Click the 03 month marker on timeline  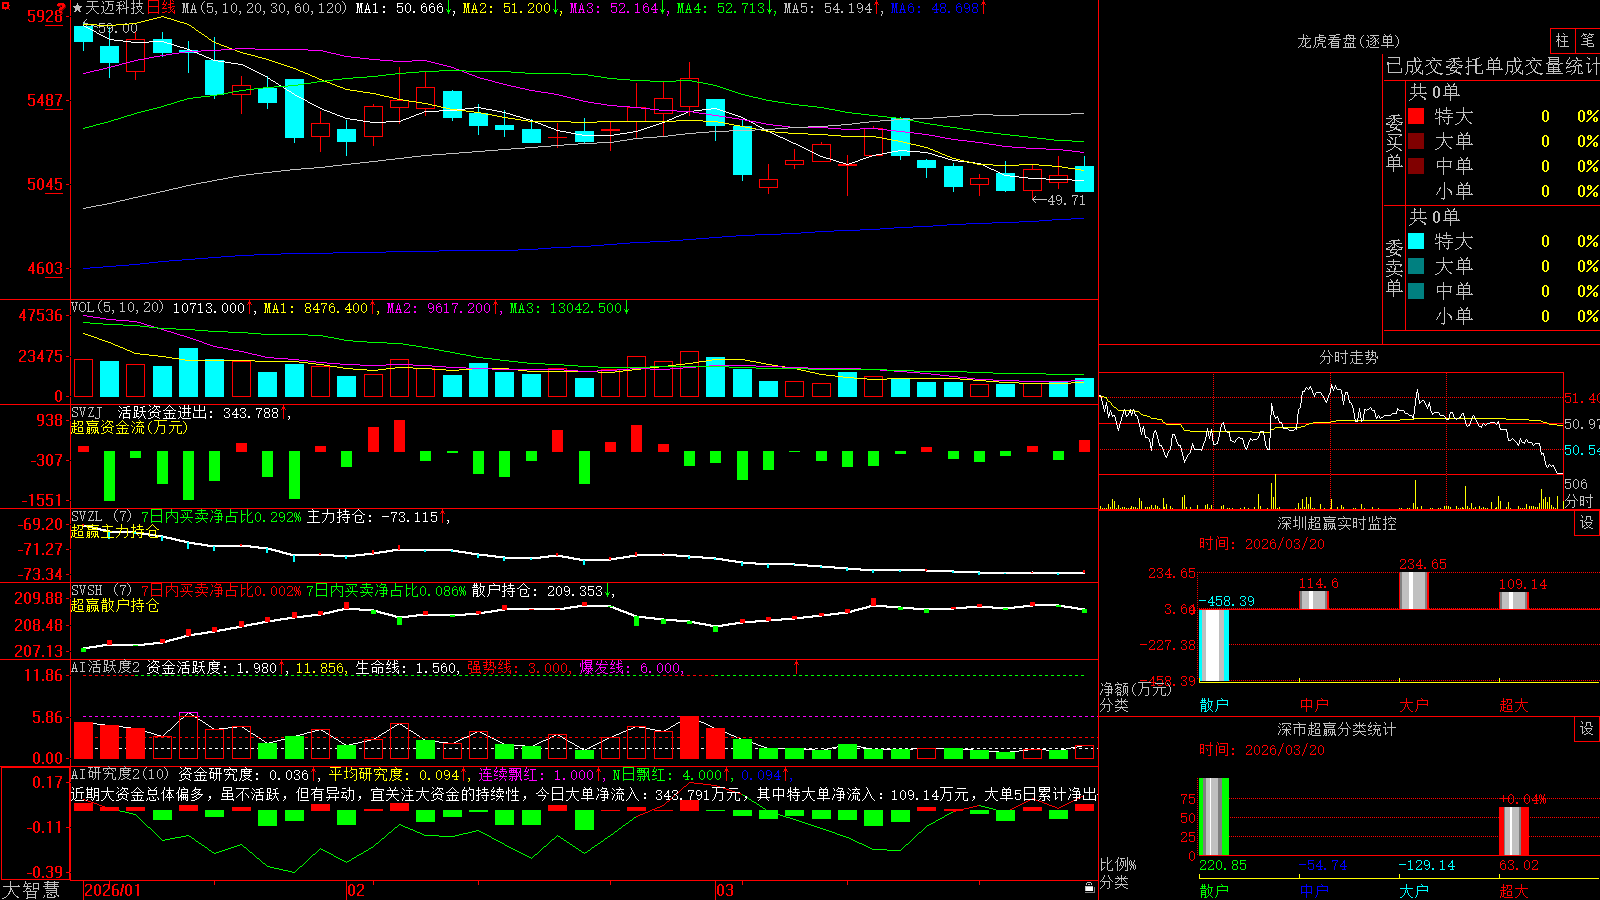tap(725, 890)
